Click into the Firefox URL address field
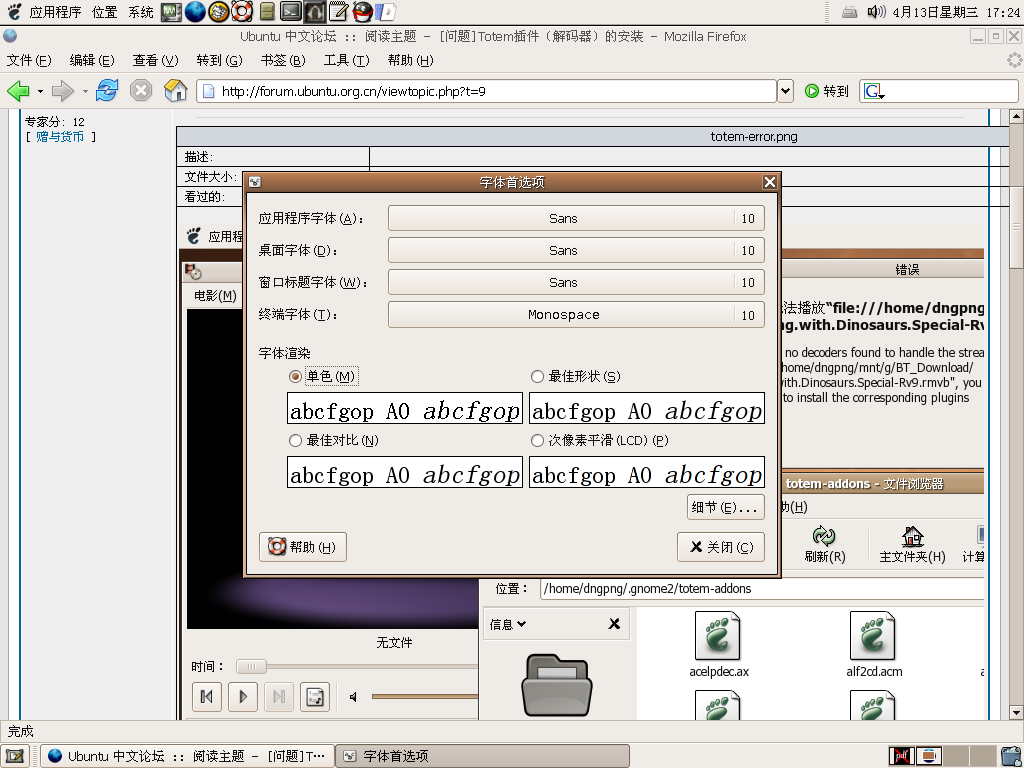The width and height of the screenshot is (1024, 768). point(487,91)
